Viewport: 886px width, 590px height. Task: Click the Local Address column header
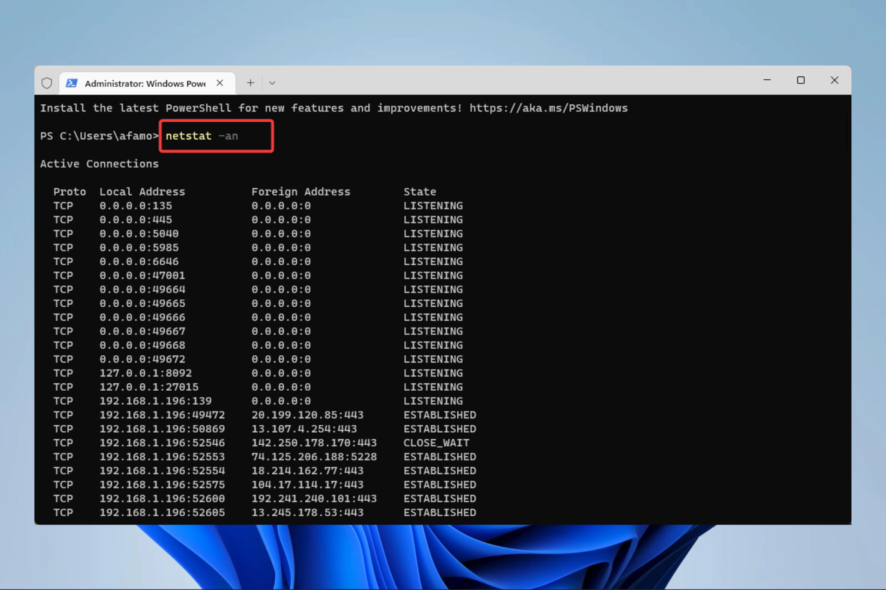pyautogui.click(x=141, y=191)
